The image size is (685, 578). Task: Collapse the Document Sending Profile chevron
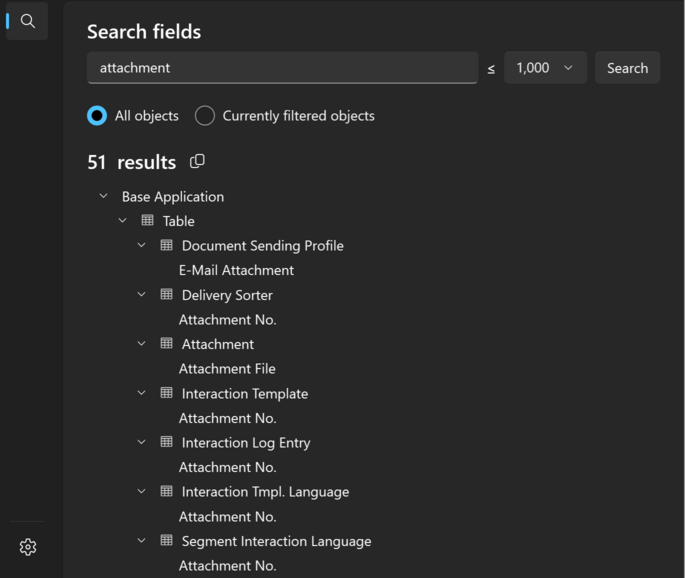142,245
